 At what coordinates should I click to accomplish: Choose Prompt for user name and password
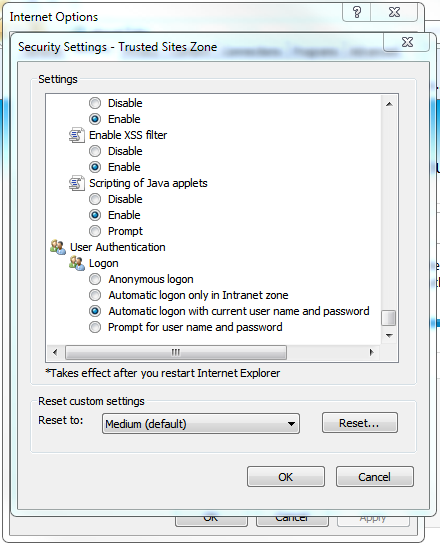coord(95,327)
